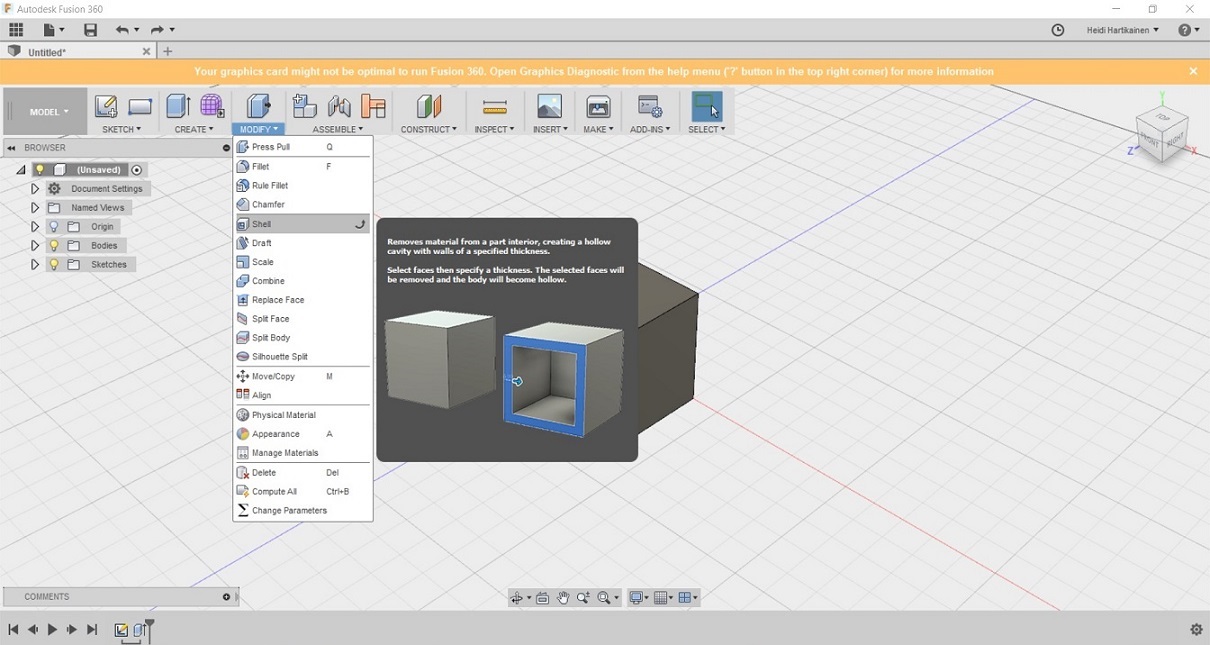Choose Combine from Modify menu
The height and width of the screenshot is (645, 1210).
click(303, 281)
